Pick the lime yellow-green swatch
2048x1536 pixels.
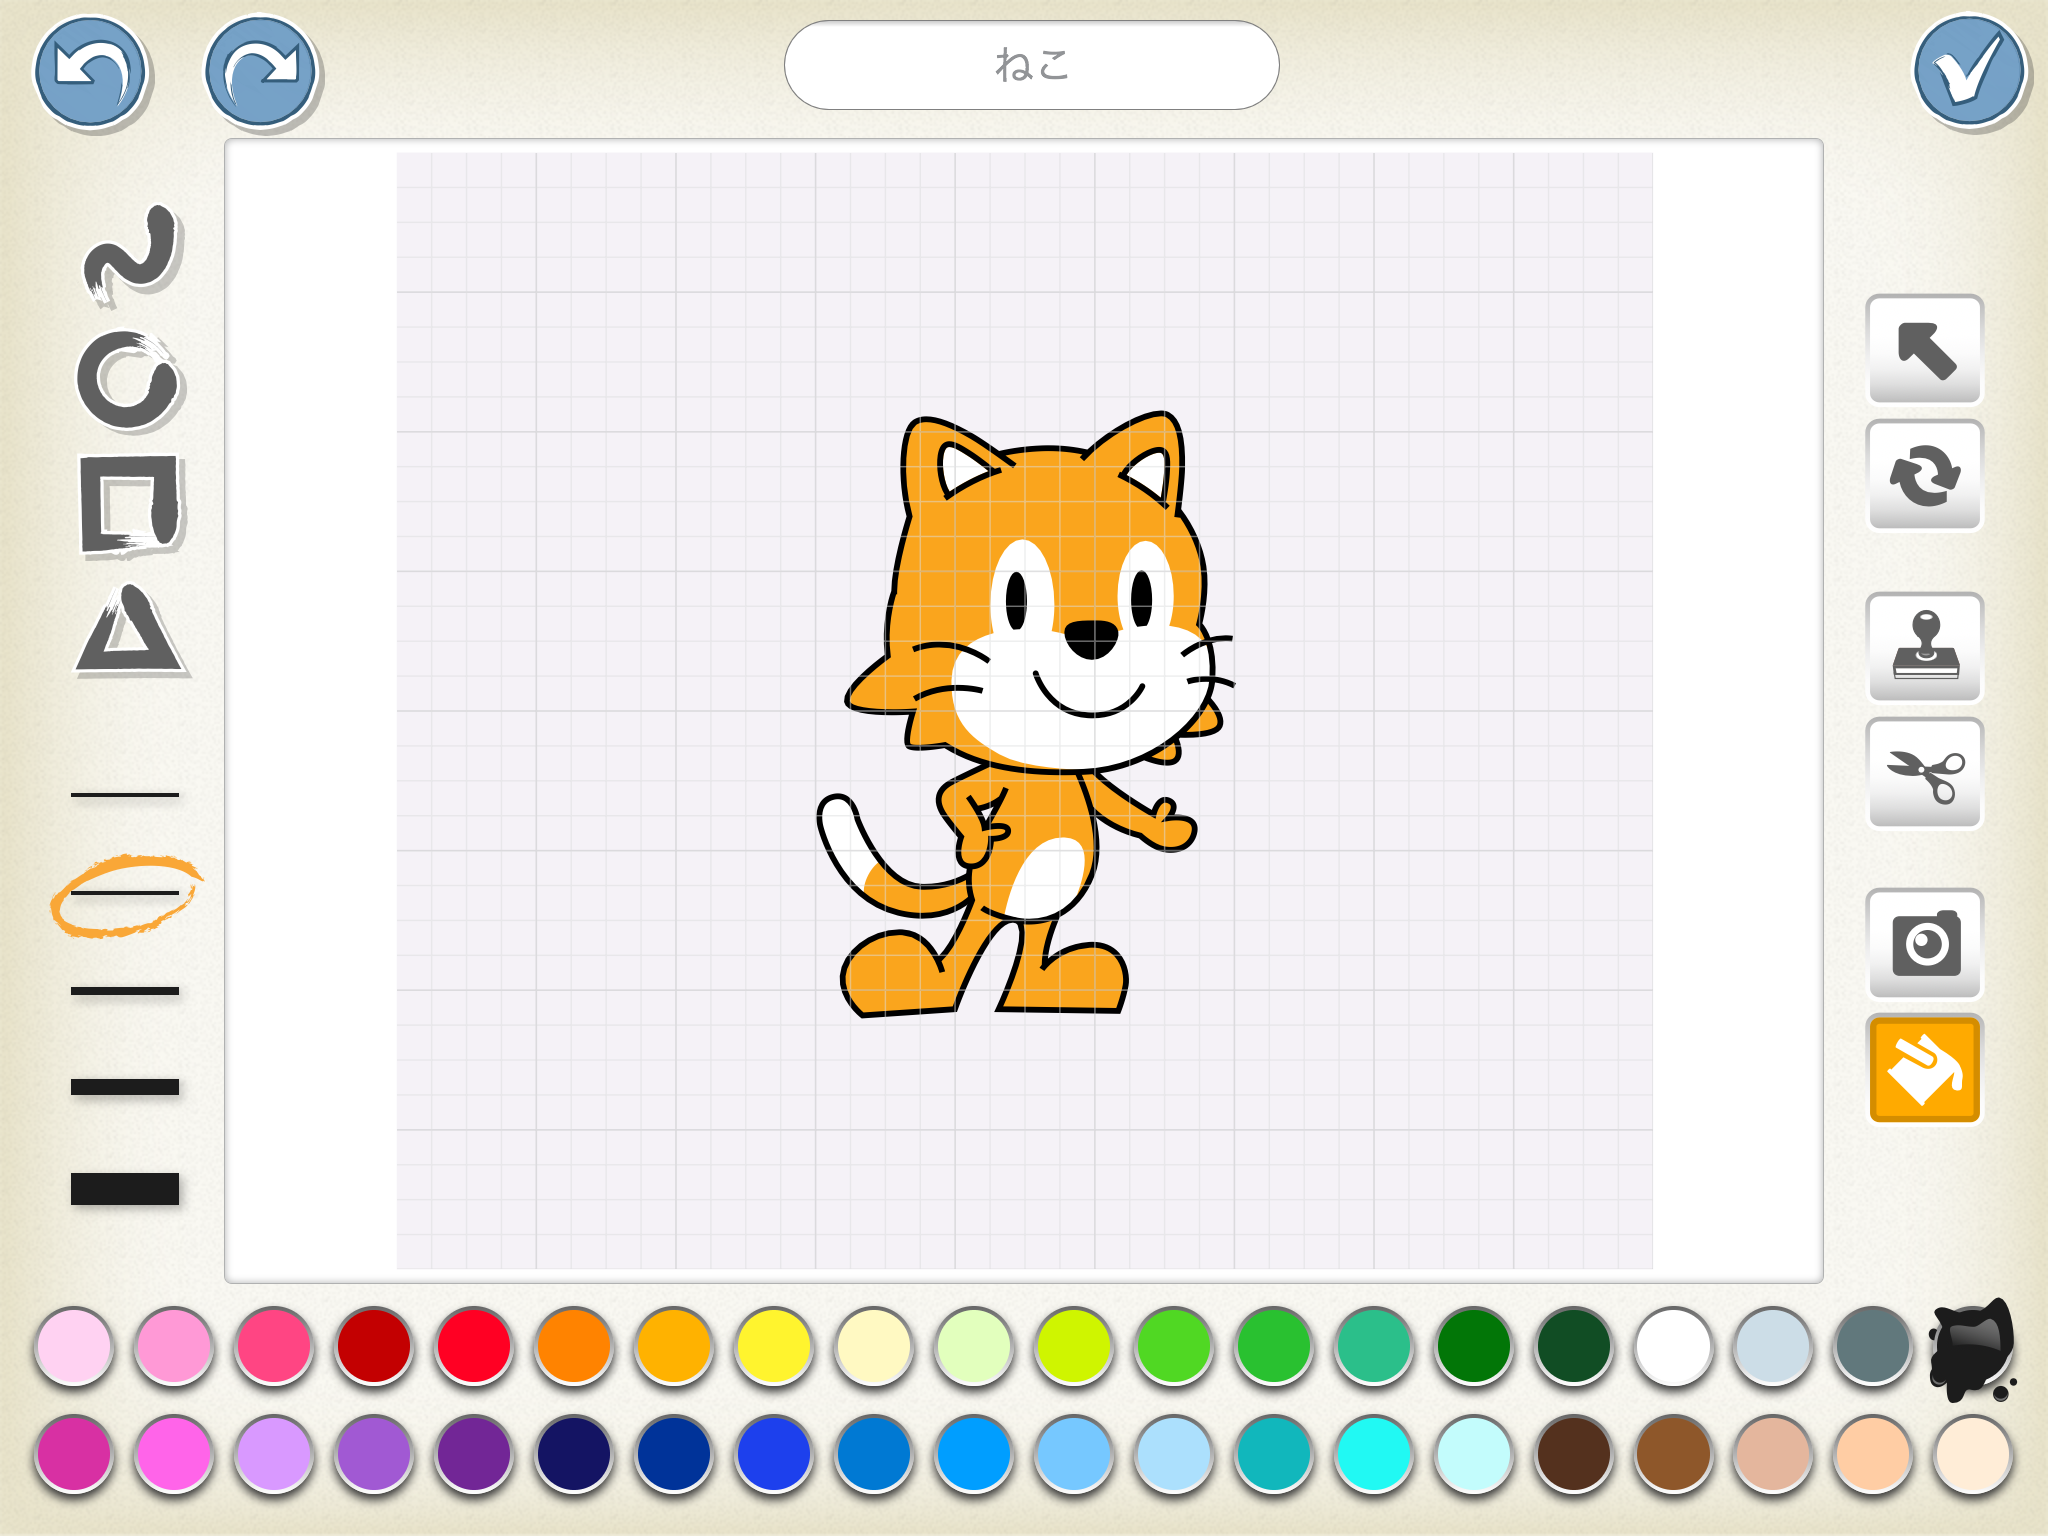pos(1074,1346)
